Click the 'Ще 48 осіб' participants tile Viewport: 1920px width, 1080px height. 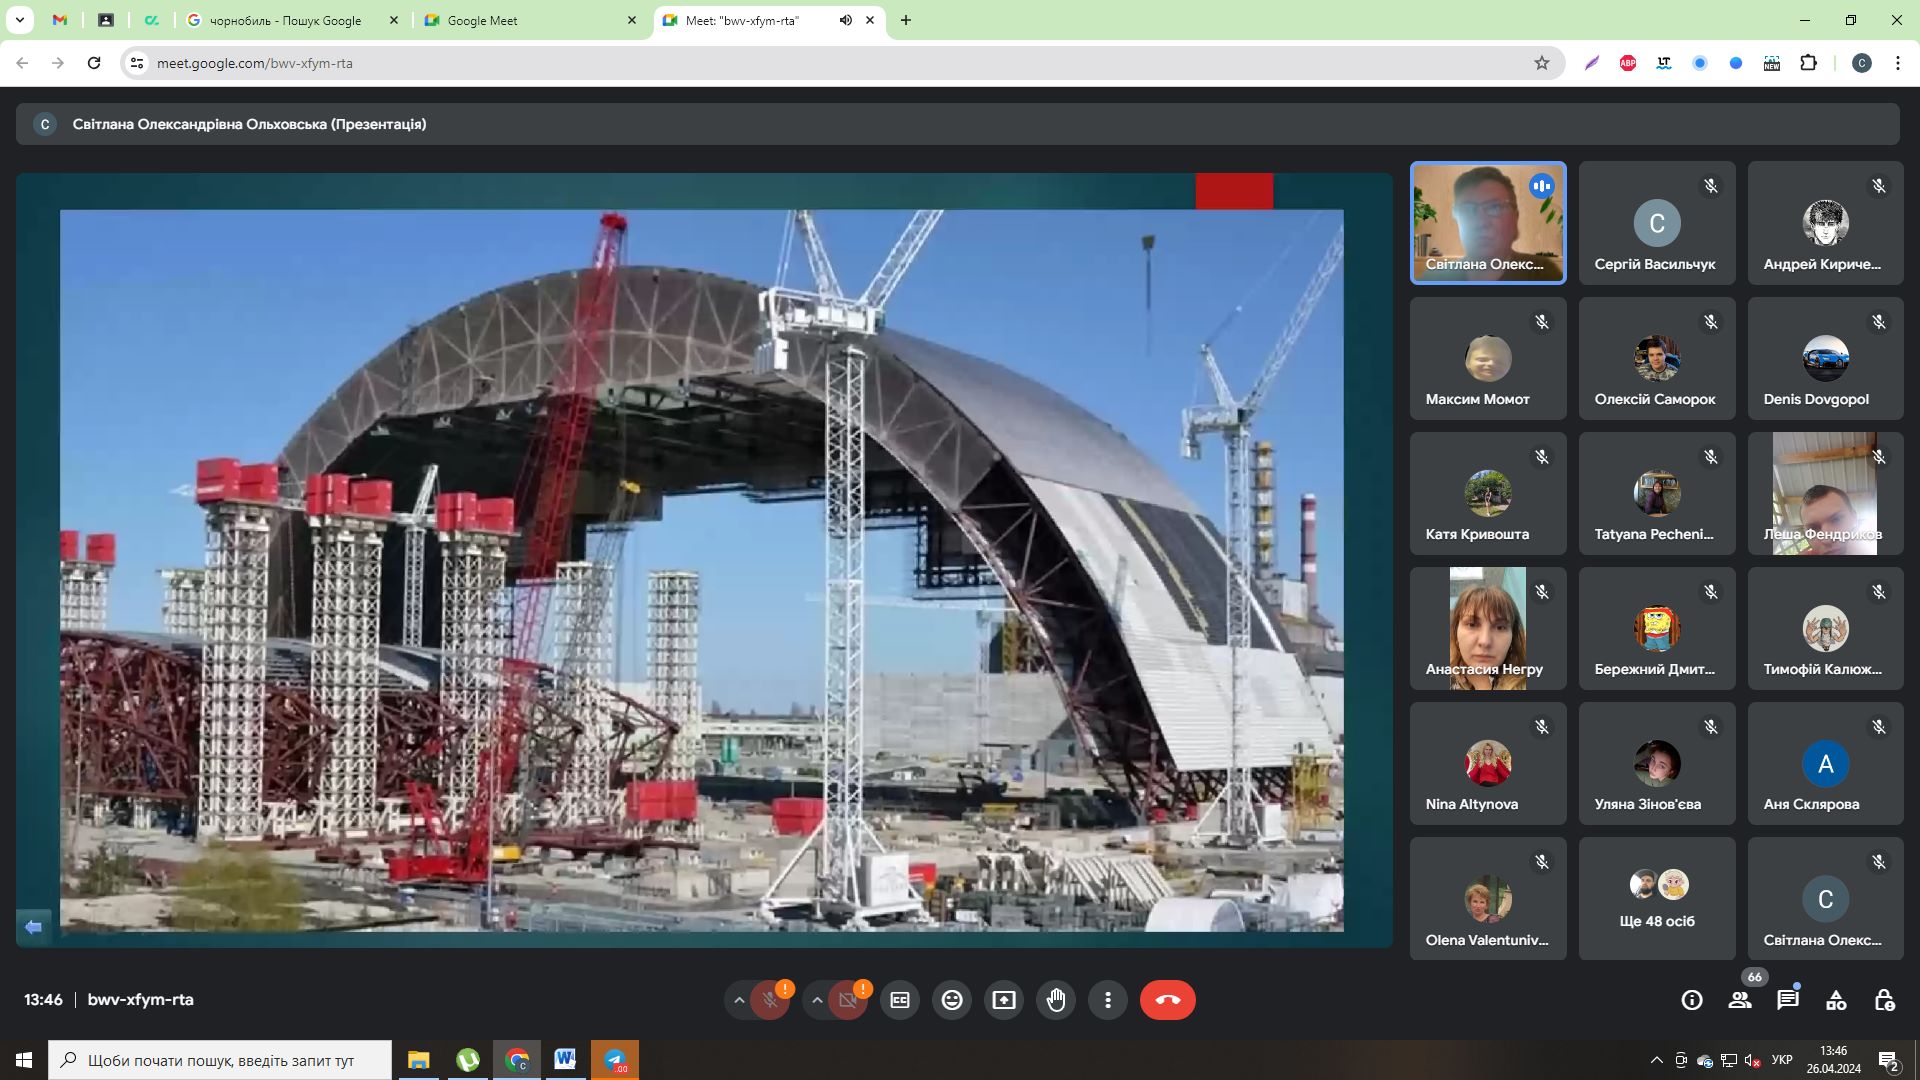[1657, 898]
